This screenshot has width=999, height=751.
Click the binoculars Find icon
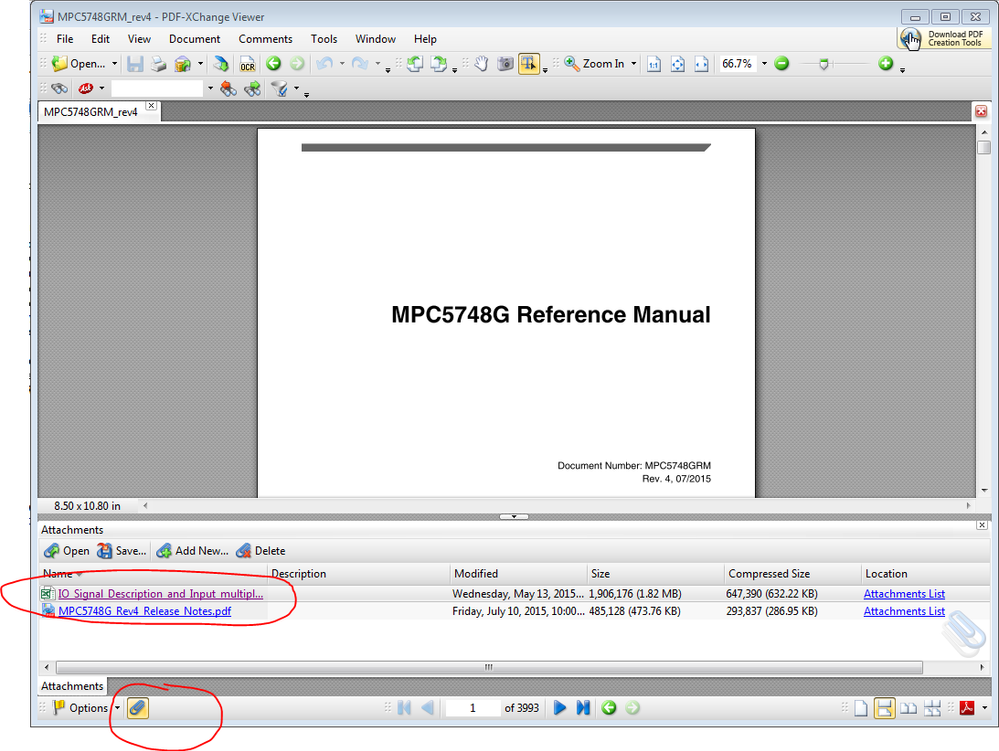pyautogui.click(x=59, y=89)
